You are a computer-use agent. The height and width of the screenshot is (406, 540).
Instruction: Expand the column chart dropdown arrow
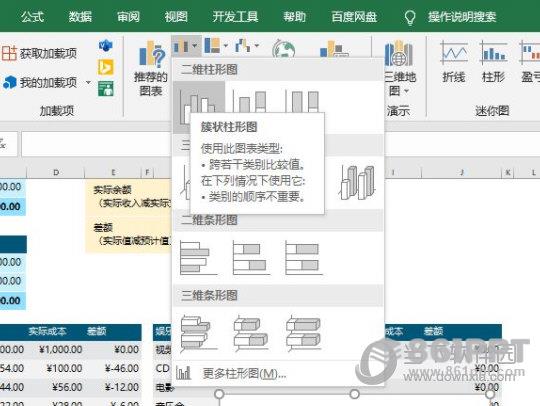coord(195,45)
